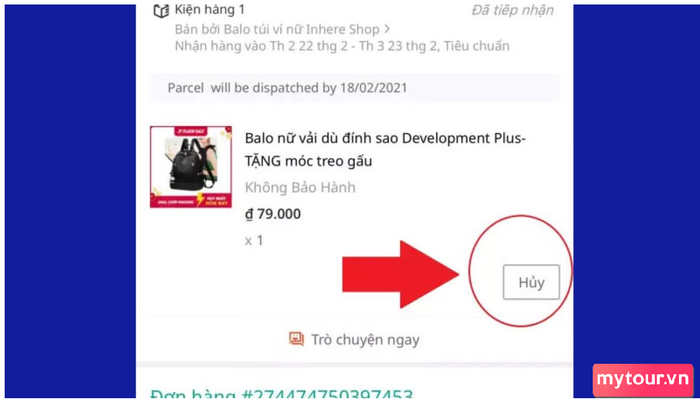Tap the chat bubble icon
The height and width of the screenshot is (405, 700).
pyautogui.click(x=296, y=339)
